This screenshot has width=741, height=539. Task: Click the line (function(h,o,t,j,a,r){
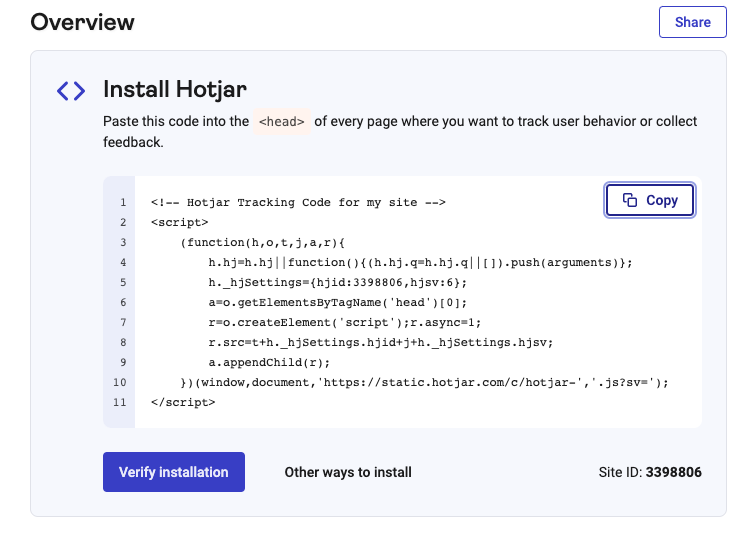point(263,243)
